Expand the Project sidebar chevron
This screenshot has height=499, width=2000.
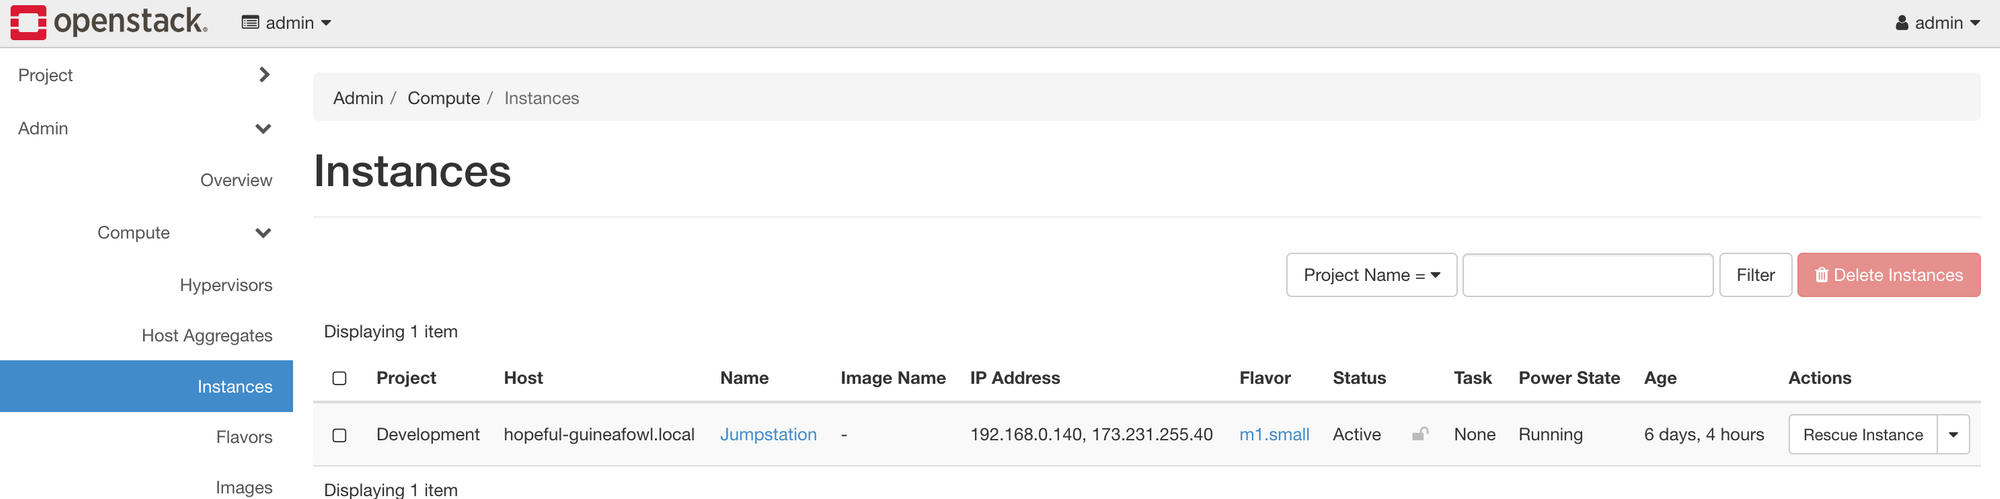pos(264,75)
